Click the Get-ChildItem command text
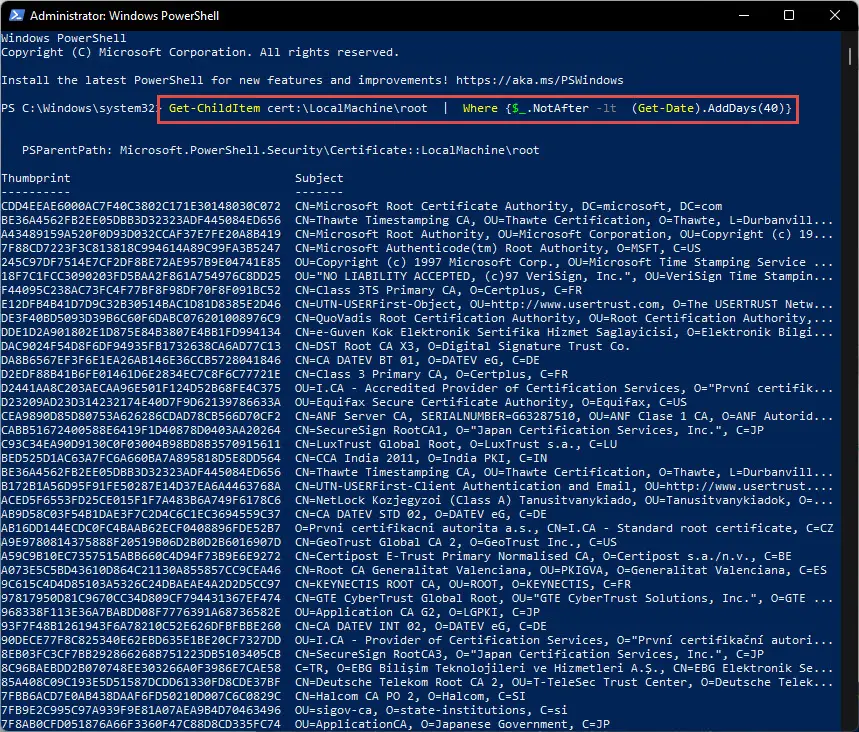 click(x=214, y=108)
